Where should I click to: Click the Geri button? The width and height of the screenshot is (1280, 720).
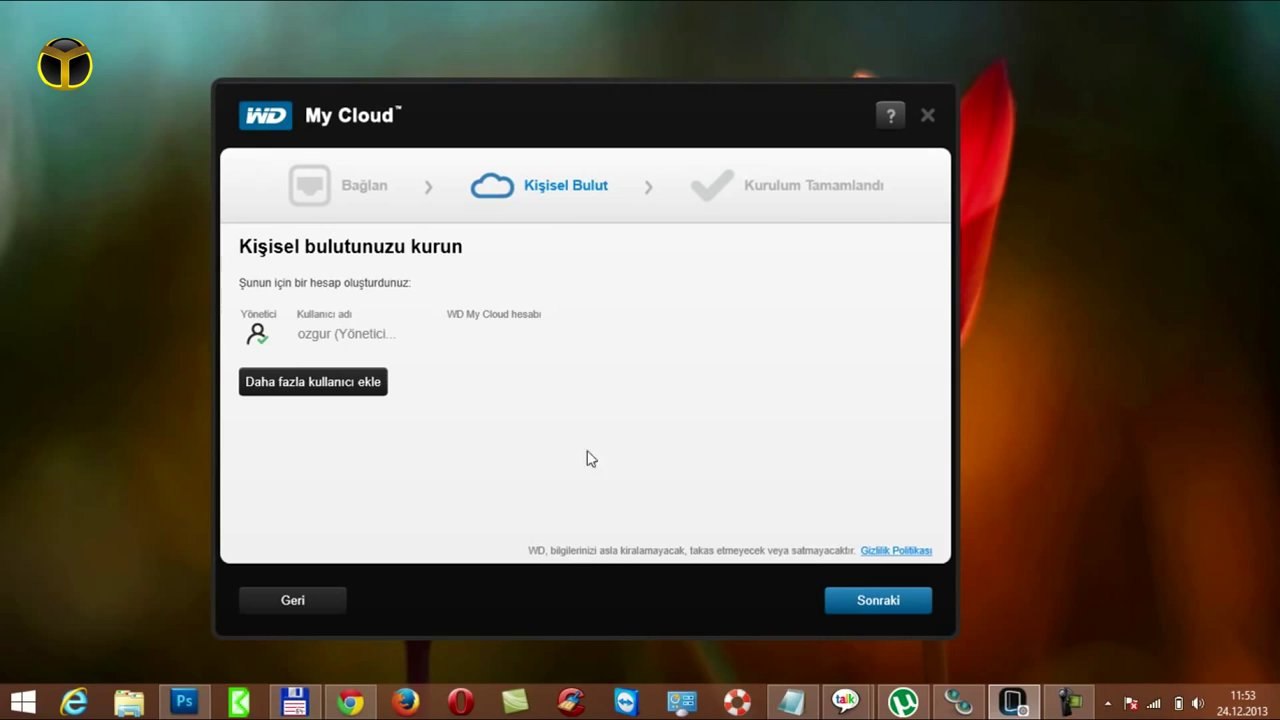click(293, 600)
